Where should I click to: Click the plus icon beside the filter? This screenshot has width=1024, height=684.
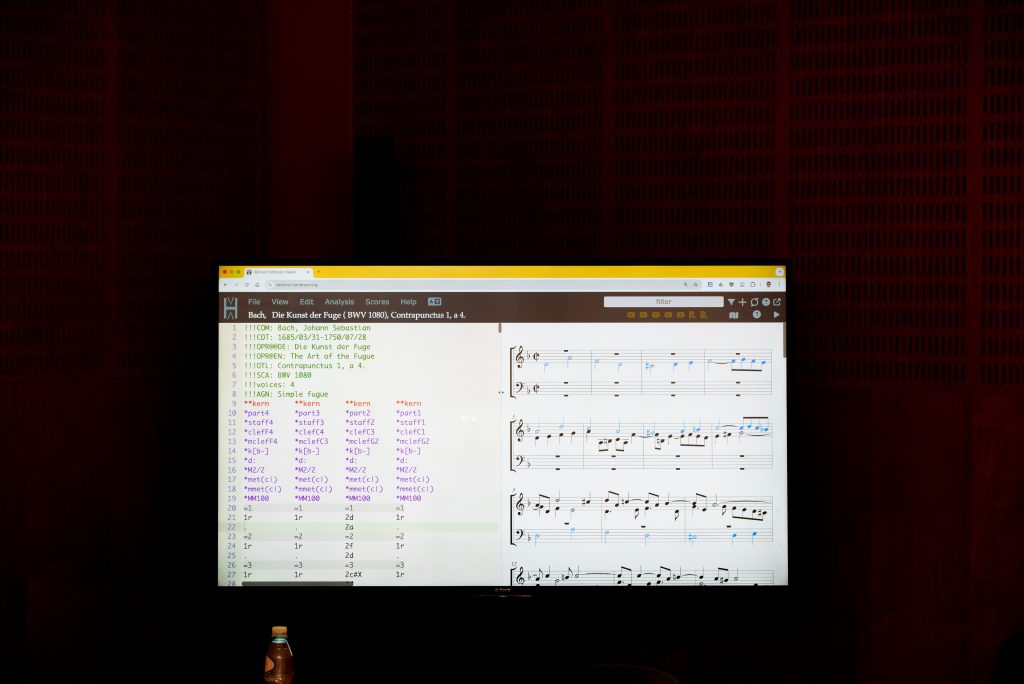(742, 302)
